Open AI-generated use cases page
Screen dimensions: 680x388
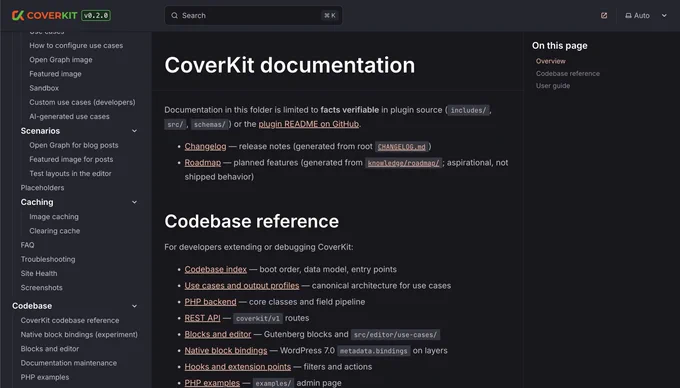click(69, 117)
